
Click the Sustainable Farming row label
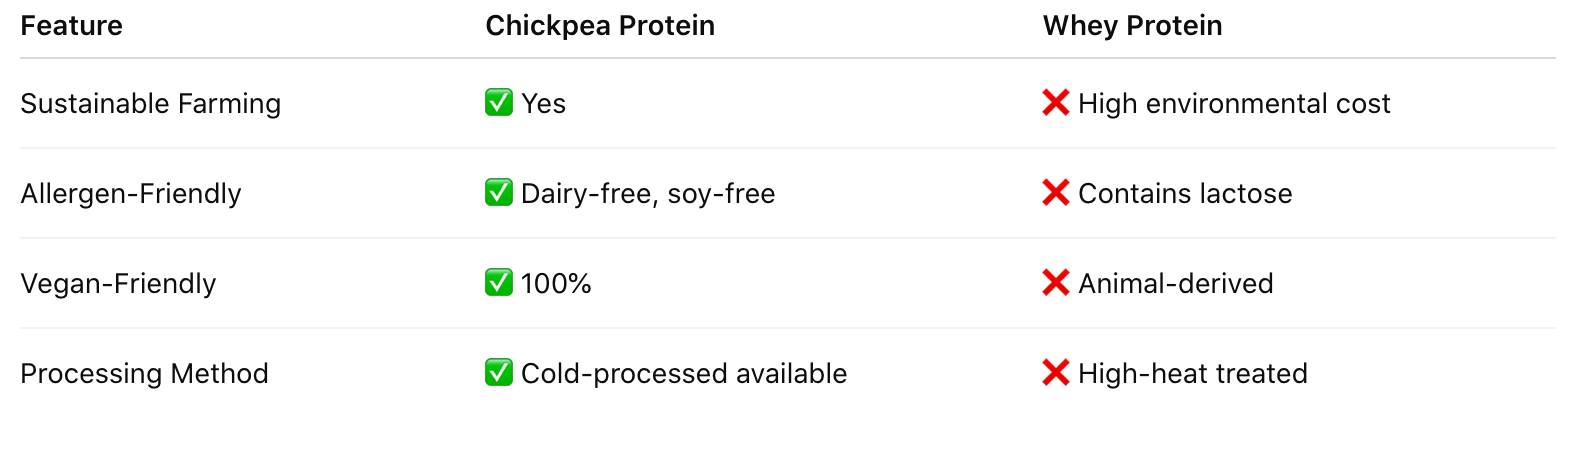tap(150, 103)
